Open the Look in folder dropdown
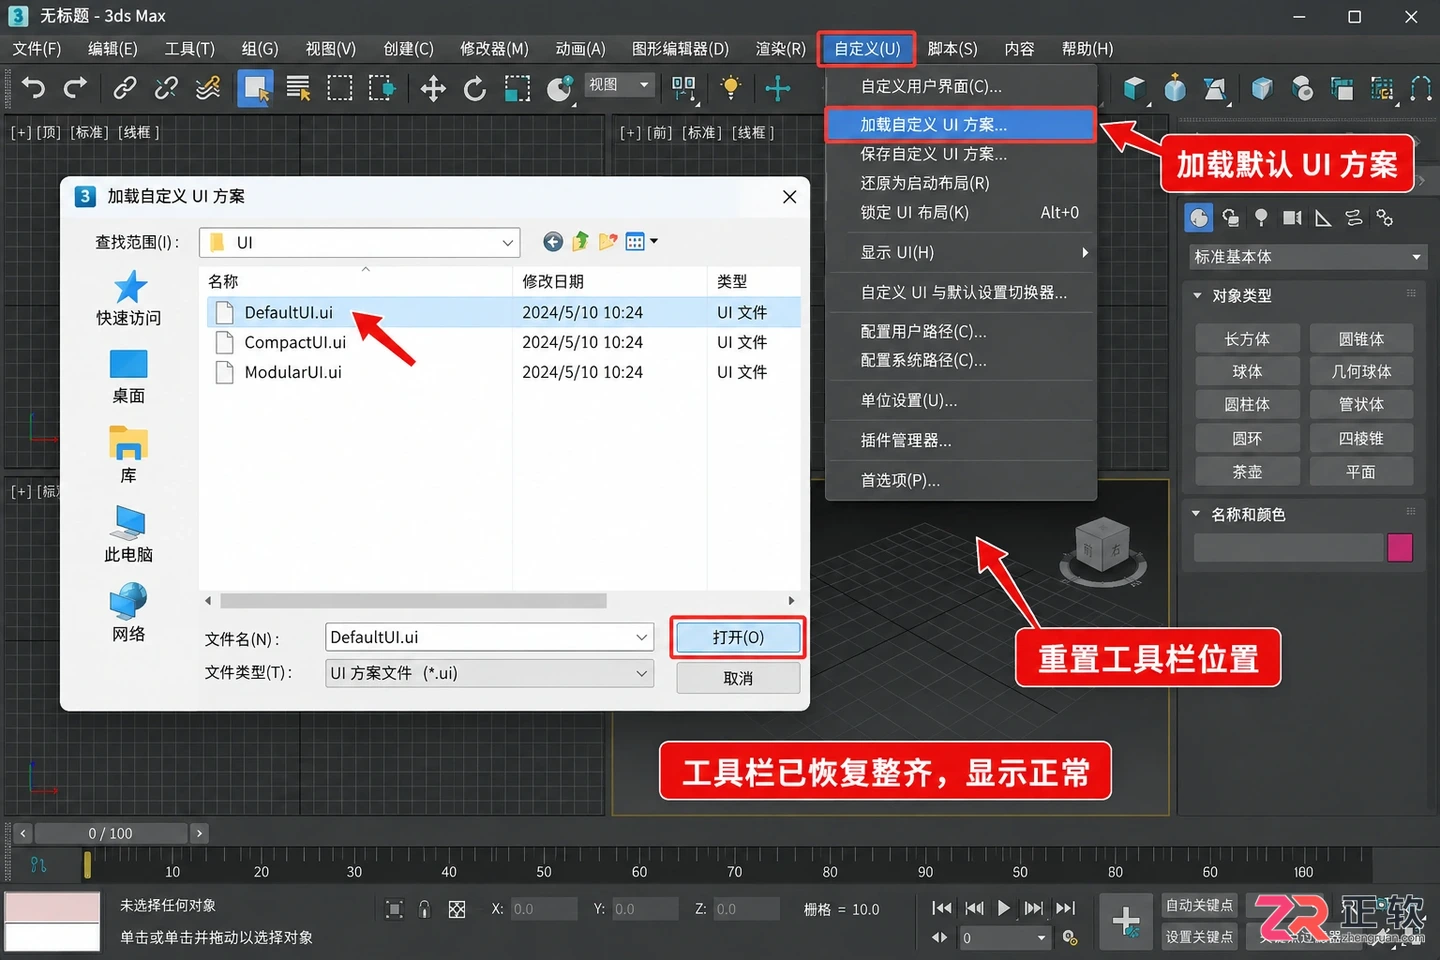The height and width of the screenshot is (960, 1440). click(359, 242)
